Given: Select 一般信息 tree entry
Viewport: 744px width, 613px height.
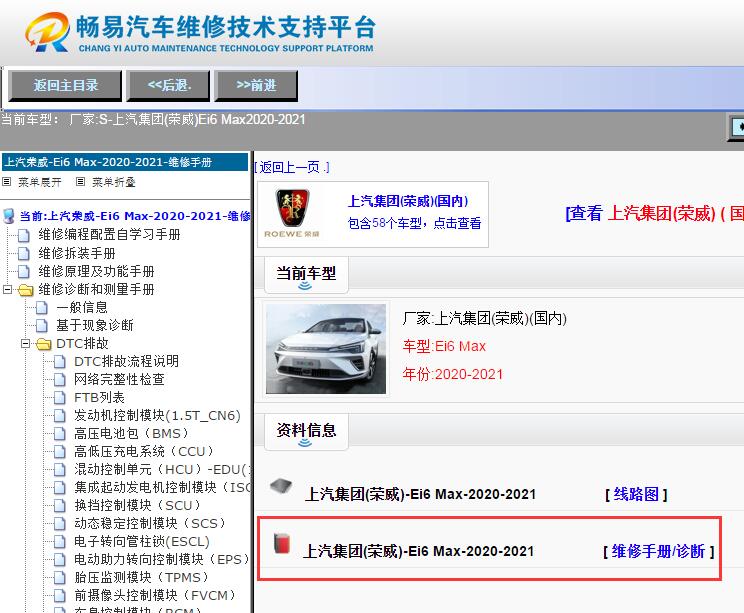Looking at the screenshot, I should 82,307.
